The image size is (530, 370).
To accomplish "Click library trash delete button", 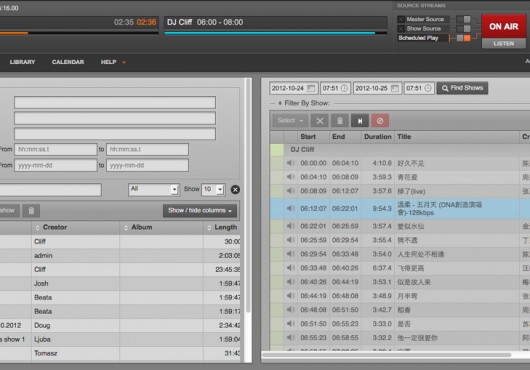I will click(x=31, y=211).
